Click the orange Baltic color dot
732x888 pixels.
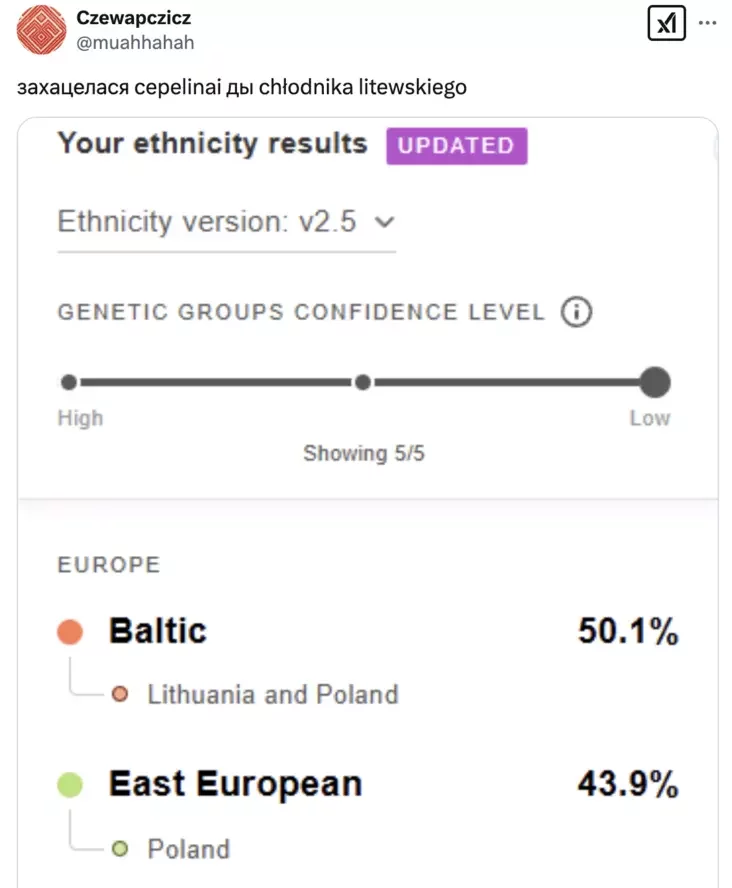(70, 632)
